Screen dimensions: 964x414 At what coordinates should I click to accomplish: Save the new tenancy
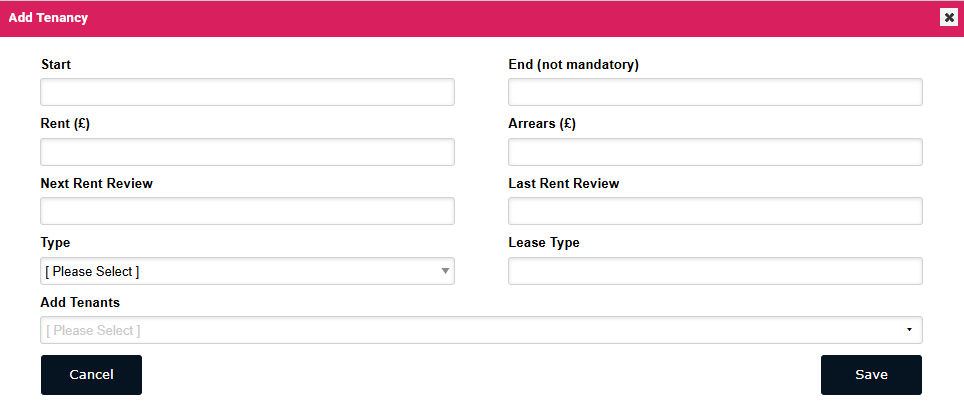click(871, 375)
